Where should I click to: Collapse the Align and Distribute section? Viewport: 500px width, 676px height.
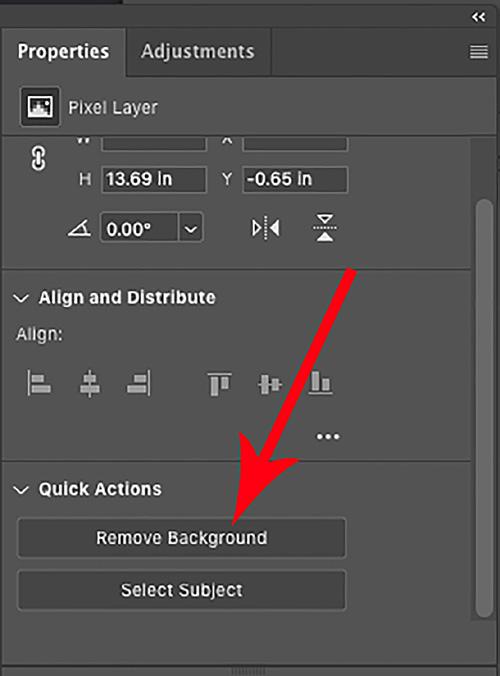(x=21, y=298)
